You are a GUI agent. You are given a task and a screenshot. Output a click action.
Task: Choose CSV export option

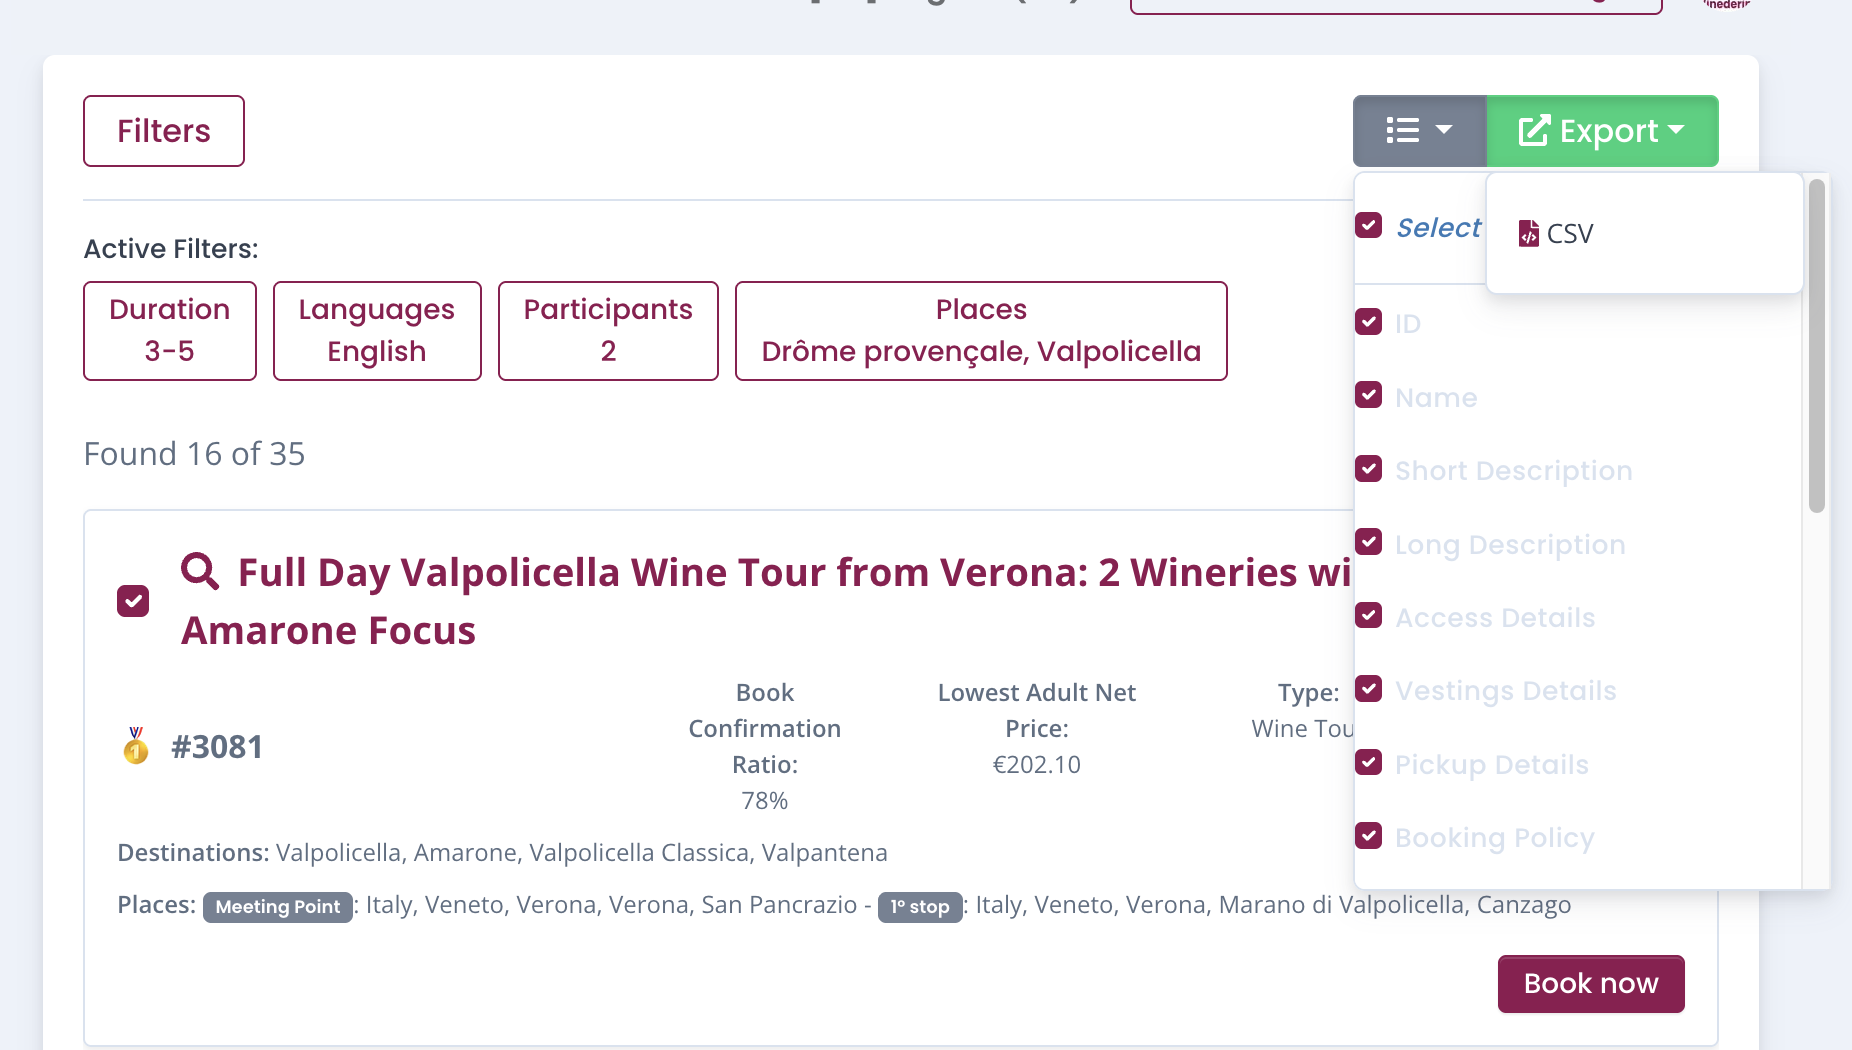tap(1569, 234)
